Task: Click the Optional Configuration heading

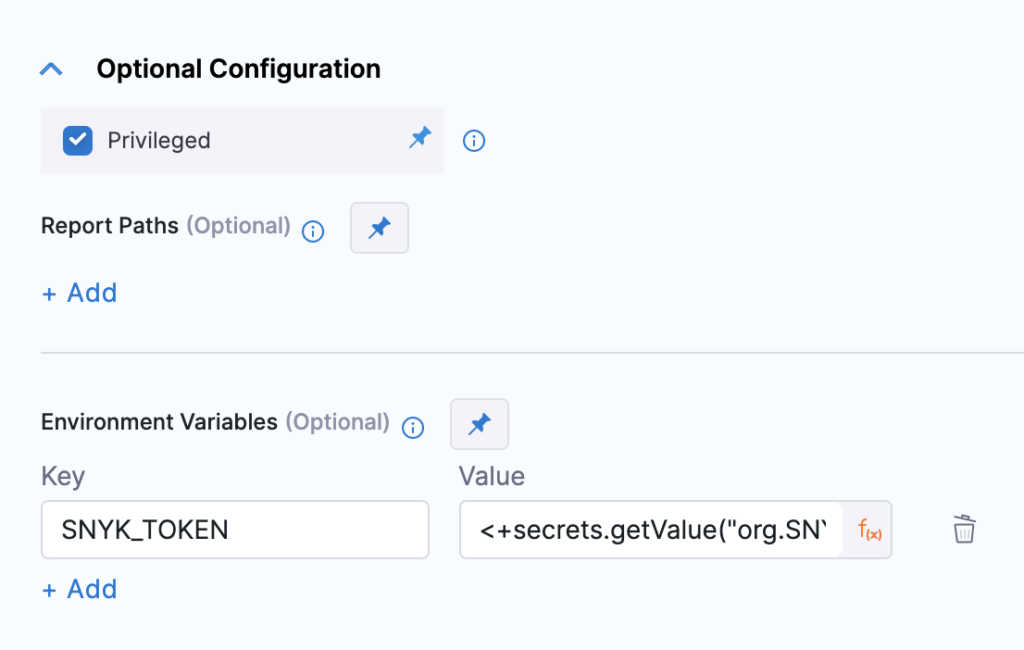Action: (238, 69)
